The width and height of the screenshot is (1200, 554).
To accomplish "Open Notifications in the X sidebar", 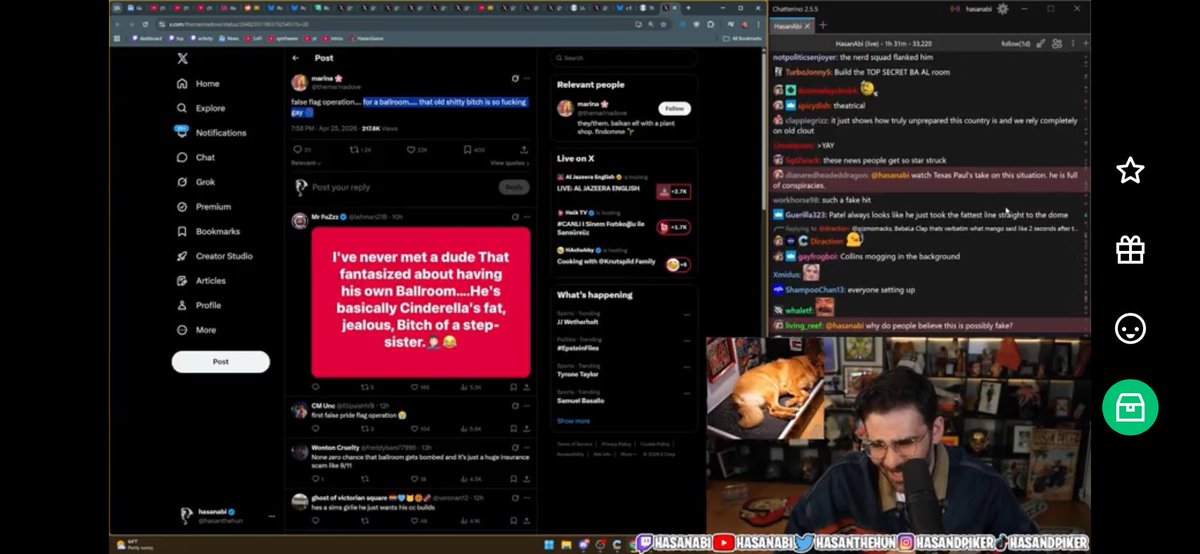I will click(210, 132).
